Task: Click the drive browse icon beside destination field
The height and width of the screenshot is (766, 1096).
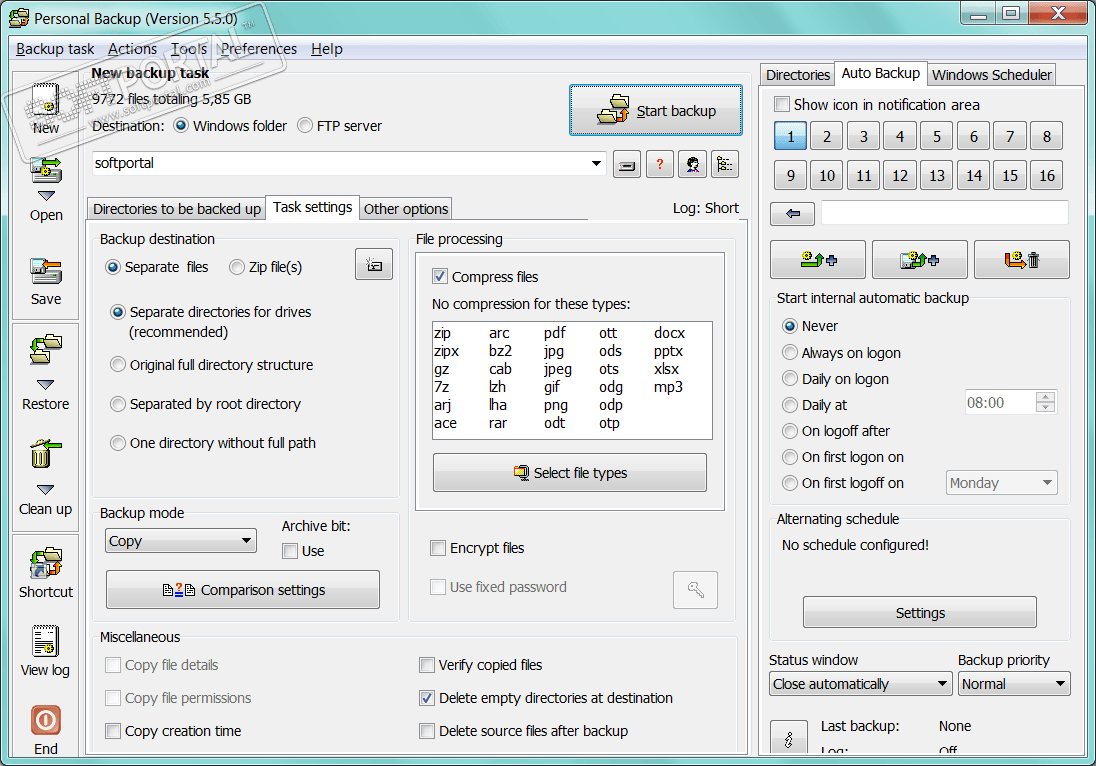Action: click(627, 165)
